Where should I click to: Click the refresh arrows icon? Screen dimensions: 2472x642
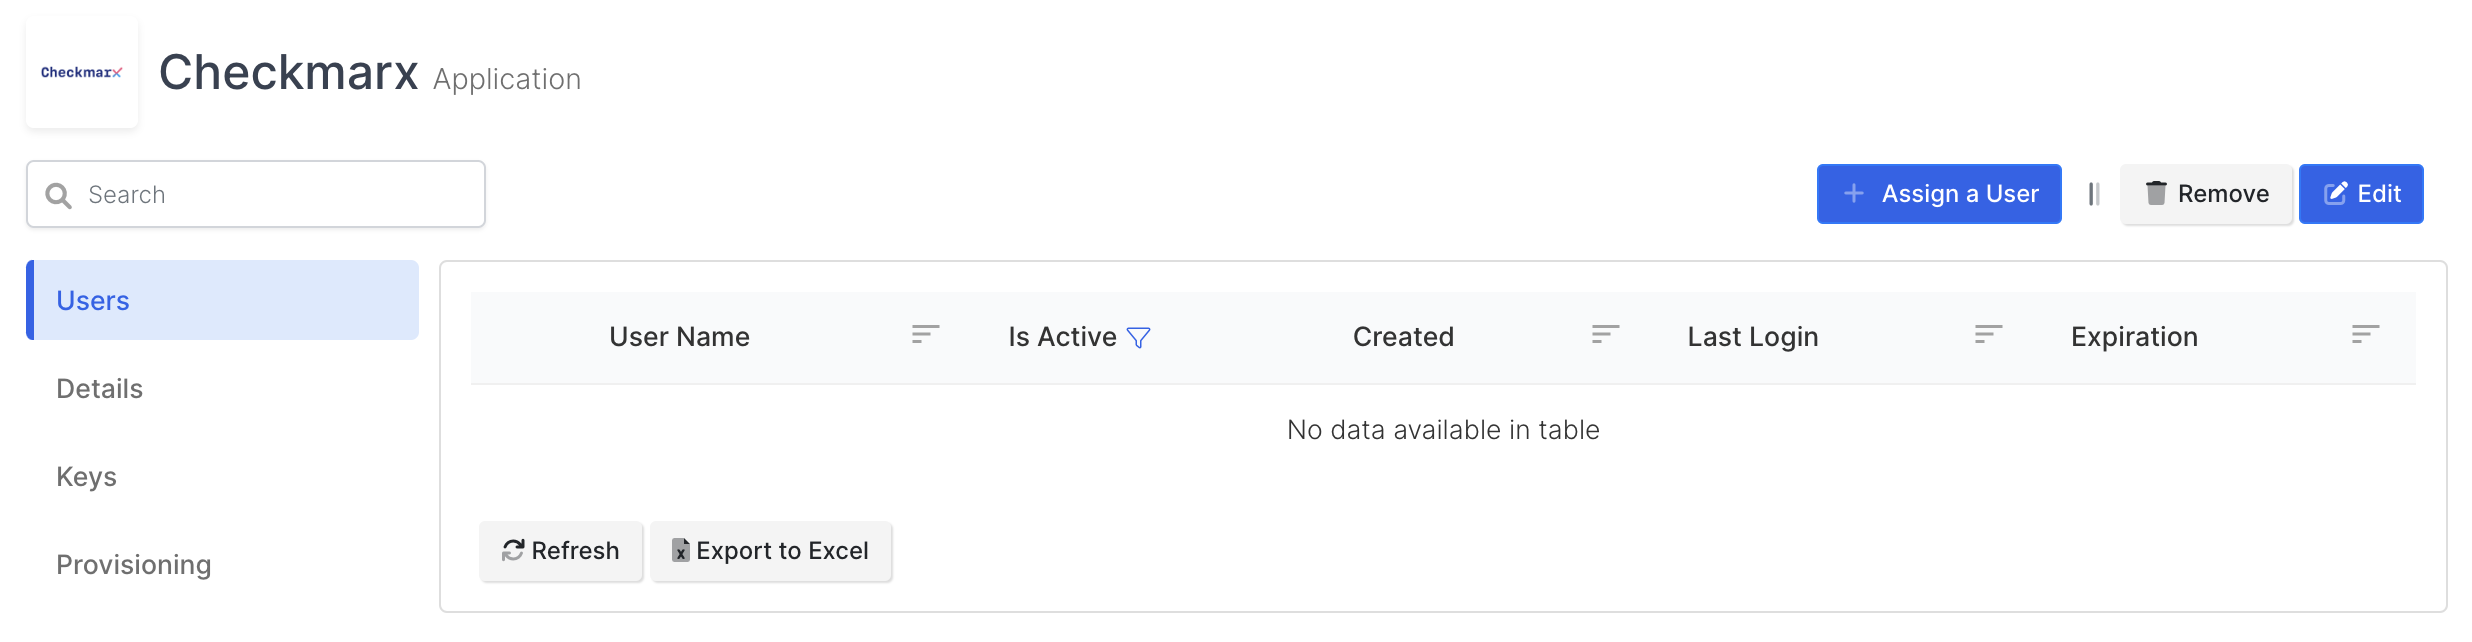[512, 550]
